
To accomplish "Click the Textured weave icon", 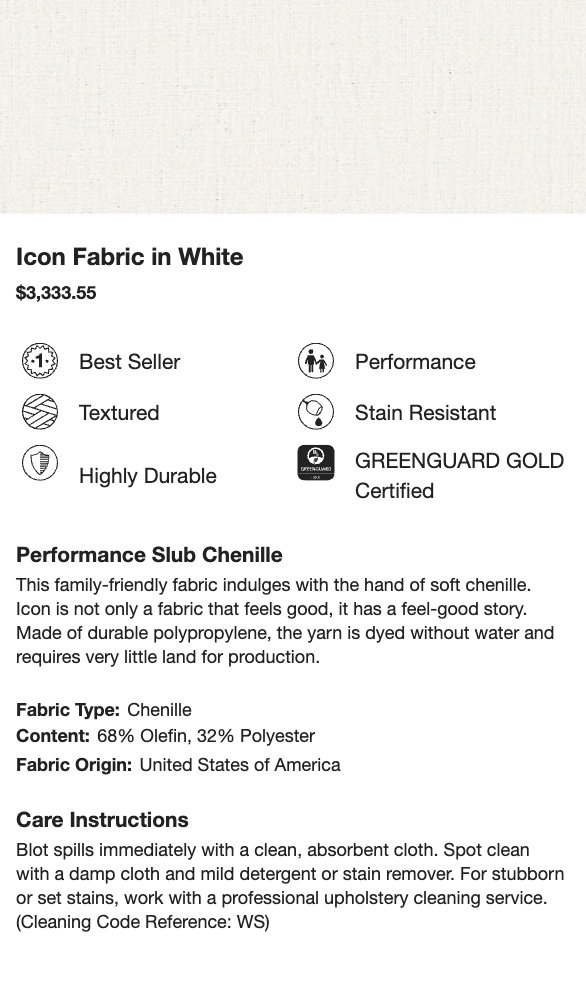I will pyautogui.click(x=40, y=412).
